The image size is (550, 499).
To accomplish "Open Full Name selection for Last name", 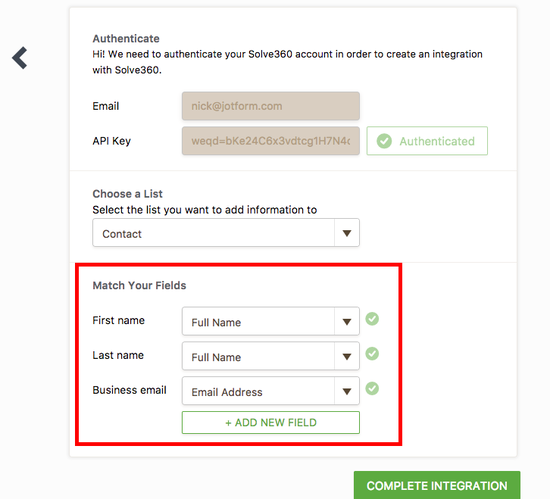I will click(x=271, y=356).
